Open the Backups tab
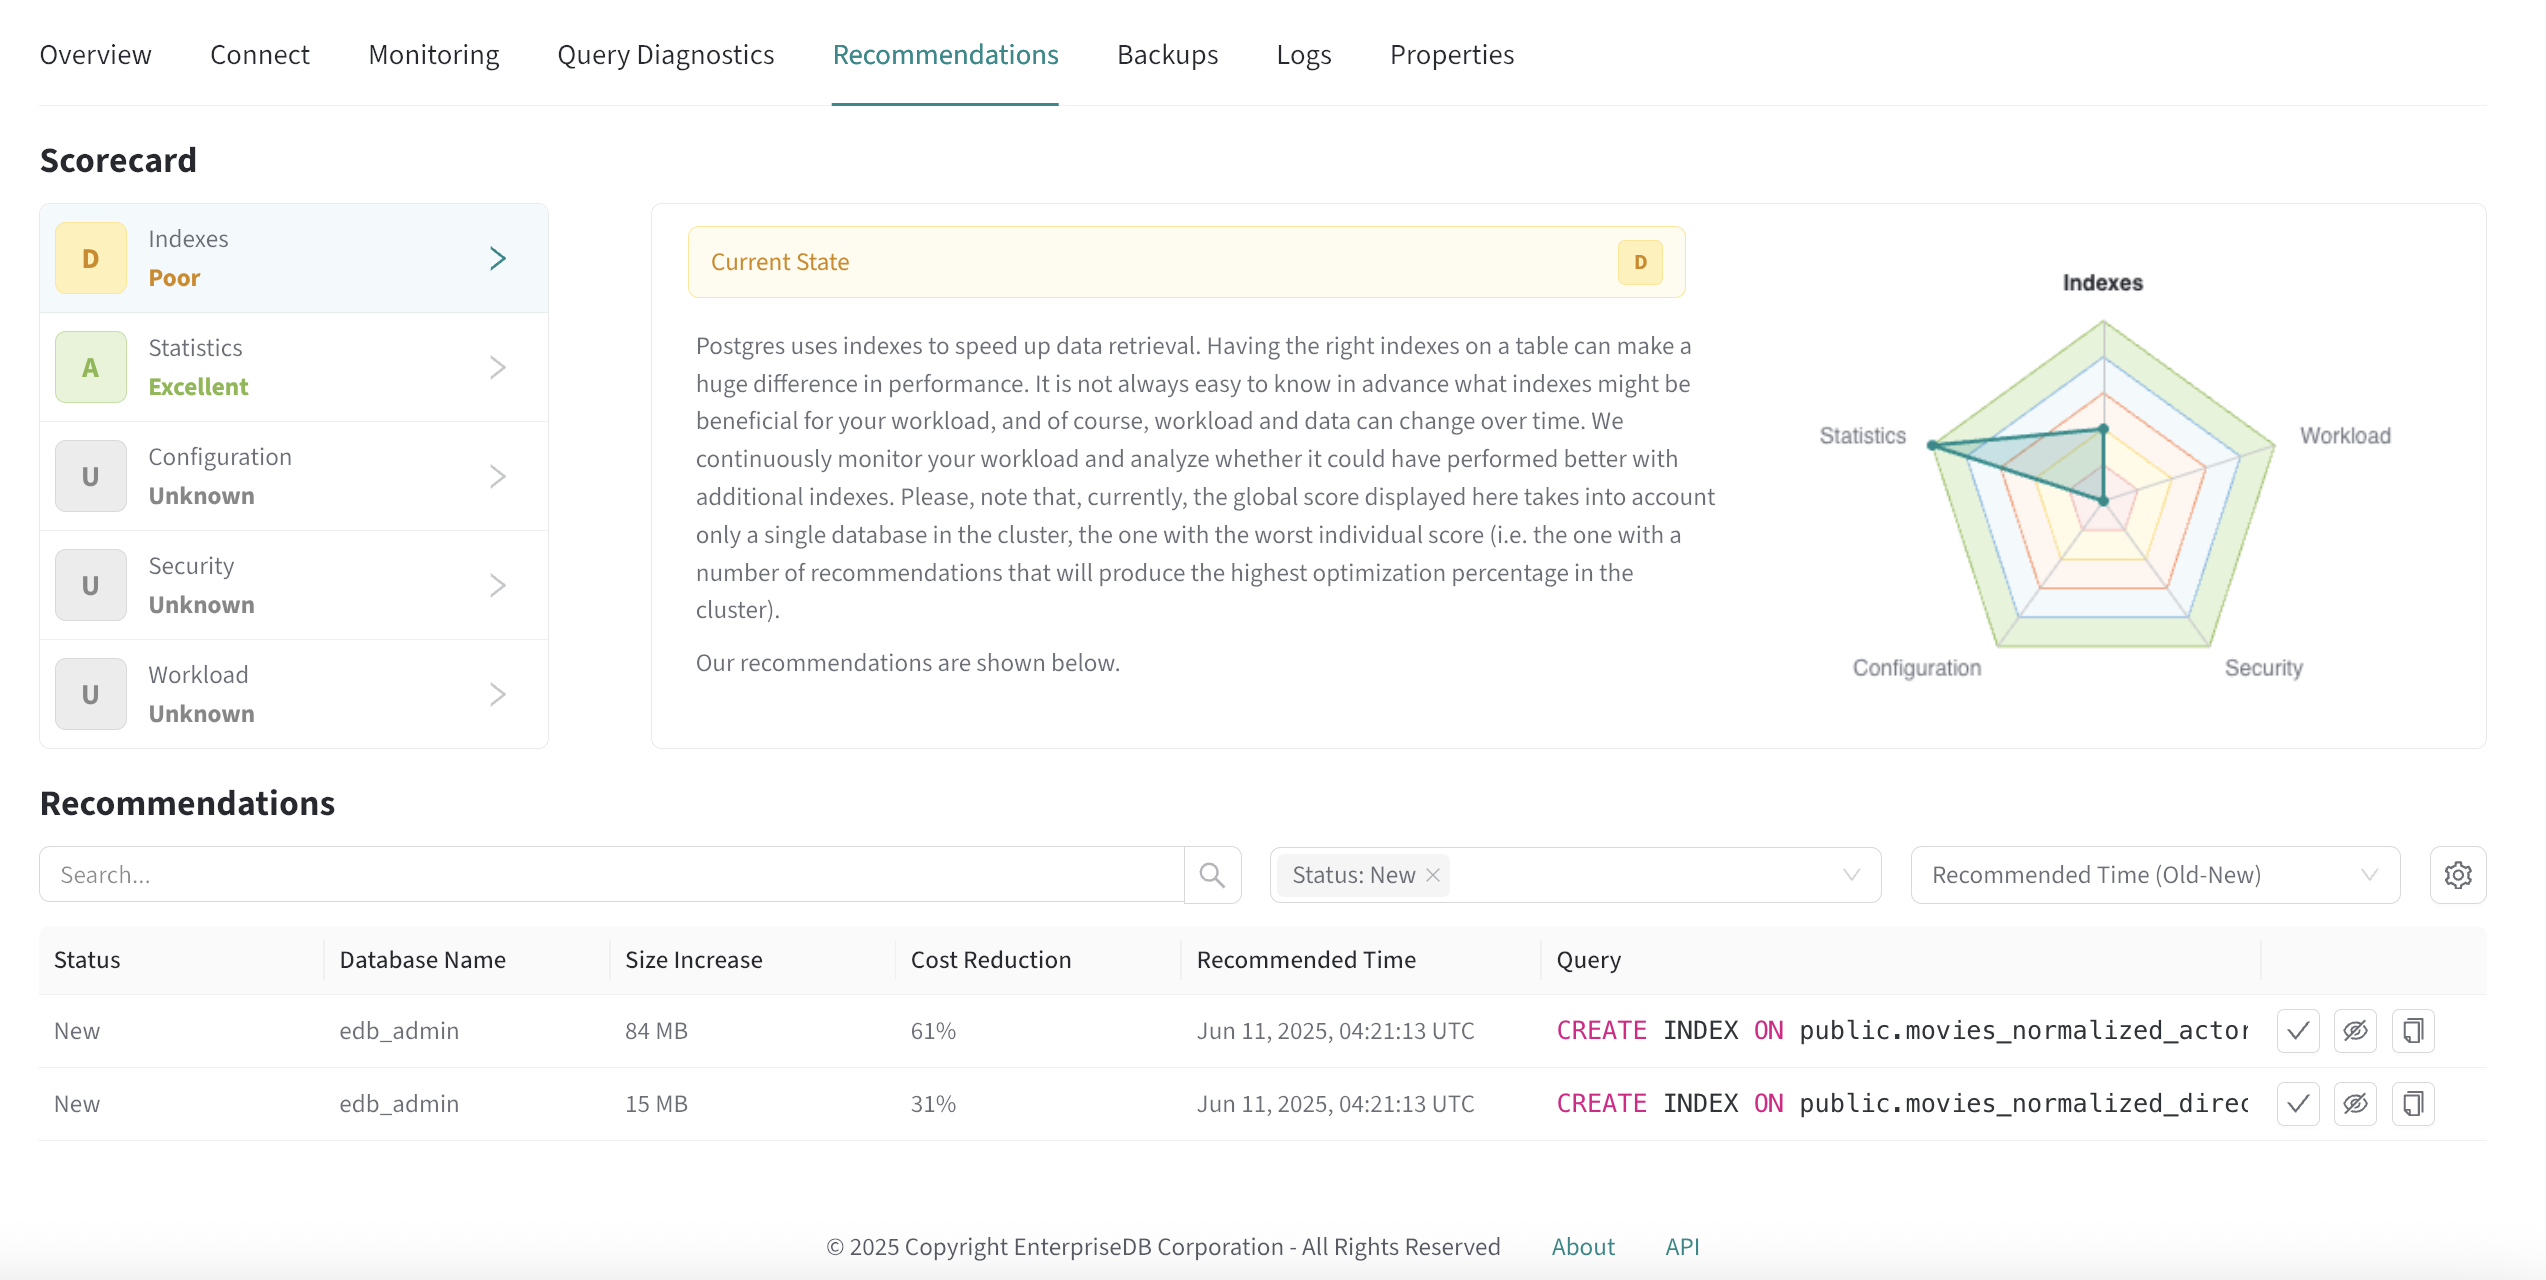Image resolution: width=2546 pixels, height=1280 pixels. (1167, 55)
